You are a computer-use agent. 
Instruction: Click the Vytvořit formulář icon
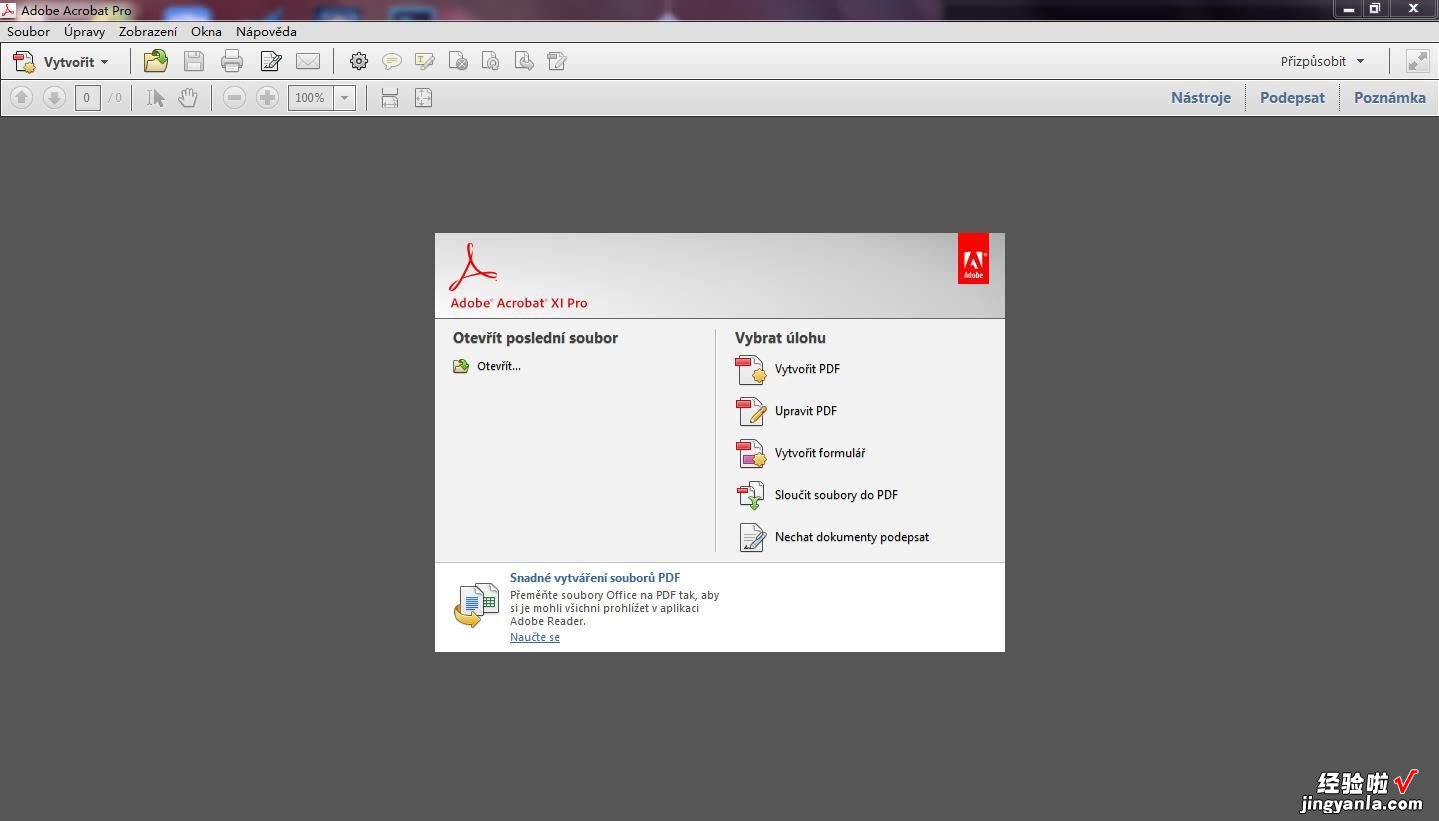(x=751, y=454)
